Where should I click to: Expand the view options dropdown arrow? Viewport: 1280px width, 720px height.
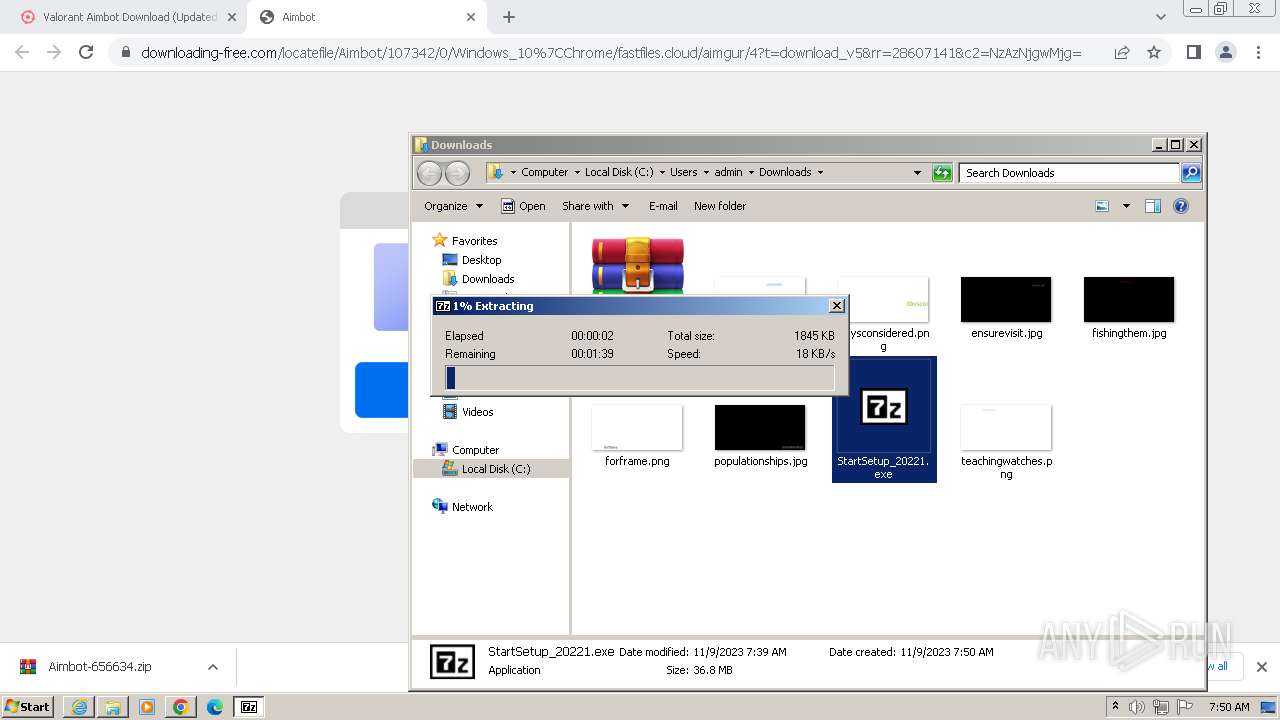(1126, 206)
